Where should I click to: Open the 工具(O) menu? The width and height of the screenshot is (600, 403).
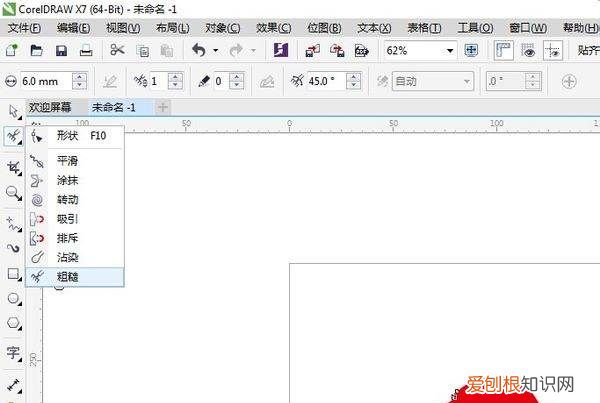click(475, 28)
